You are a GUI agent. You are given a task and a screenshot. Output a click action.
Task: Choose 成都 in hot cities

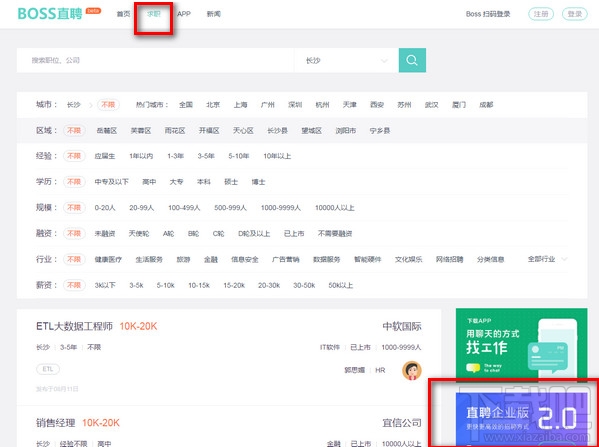[486, 105]
